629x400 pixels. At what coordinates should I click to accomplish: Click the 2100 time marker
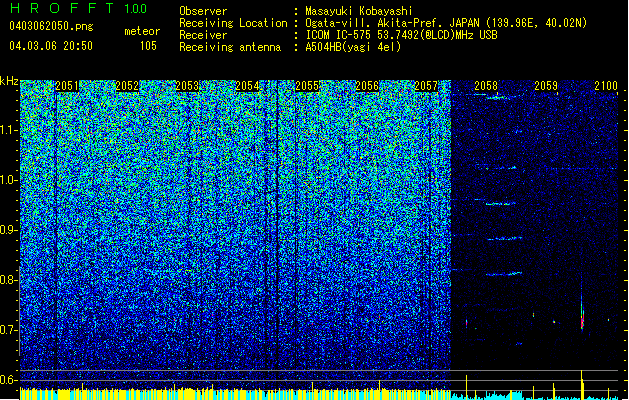point(606,86)
